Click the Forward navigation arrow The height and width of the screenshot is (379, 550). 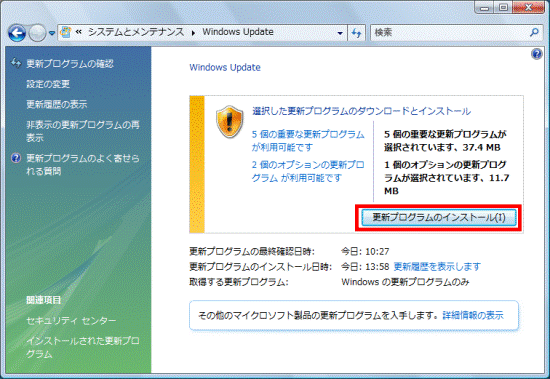point(37,33)
